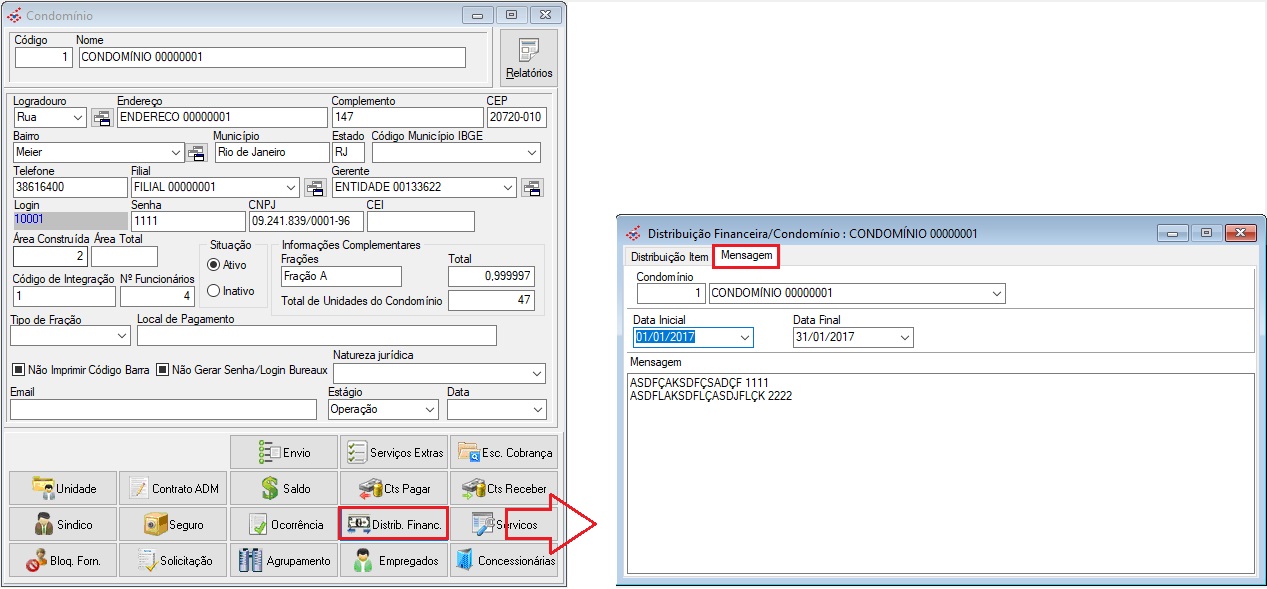Open the Estágio dropdown
The height and width of the screenshot is (589, 1267).
coord(430,409)
